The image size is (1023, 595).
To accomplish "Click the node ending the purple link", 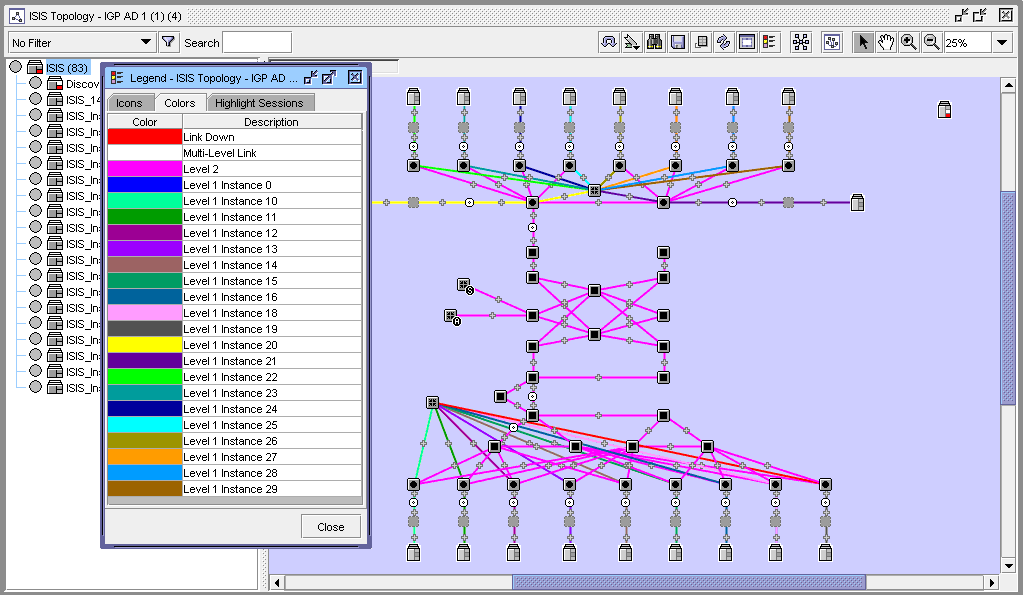I will pos(857,203).
